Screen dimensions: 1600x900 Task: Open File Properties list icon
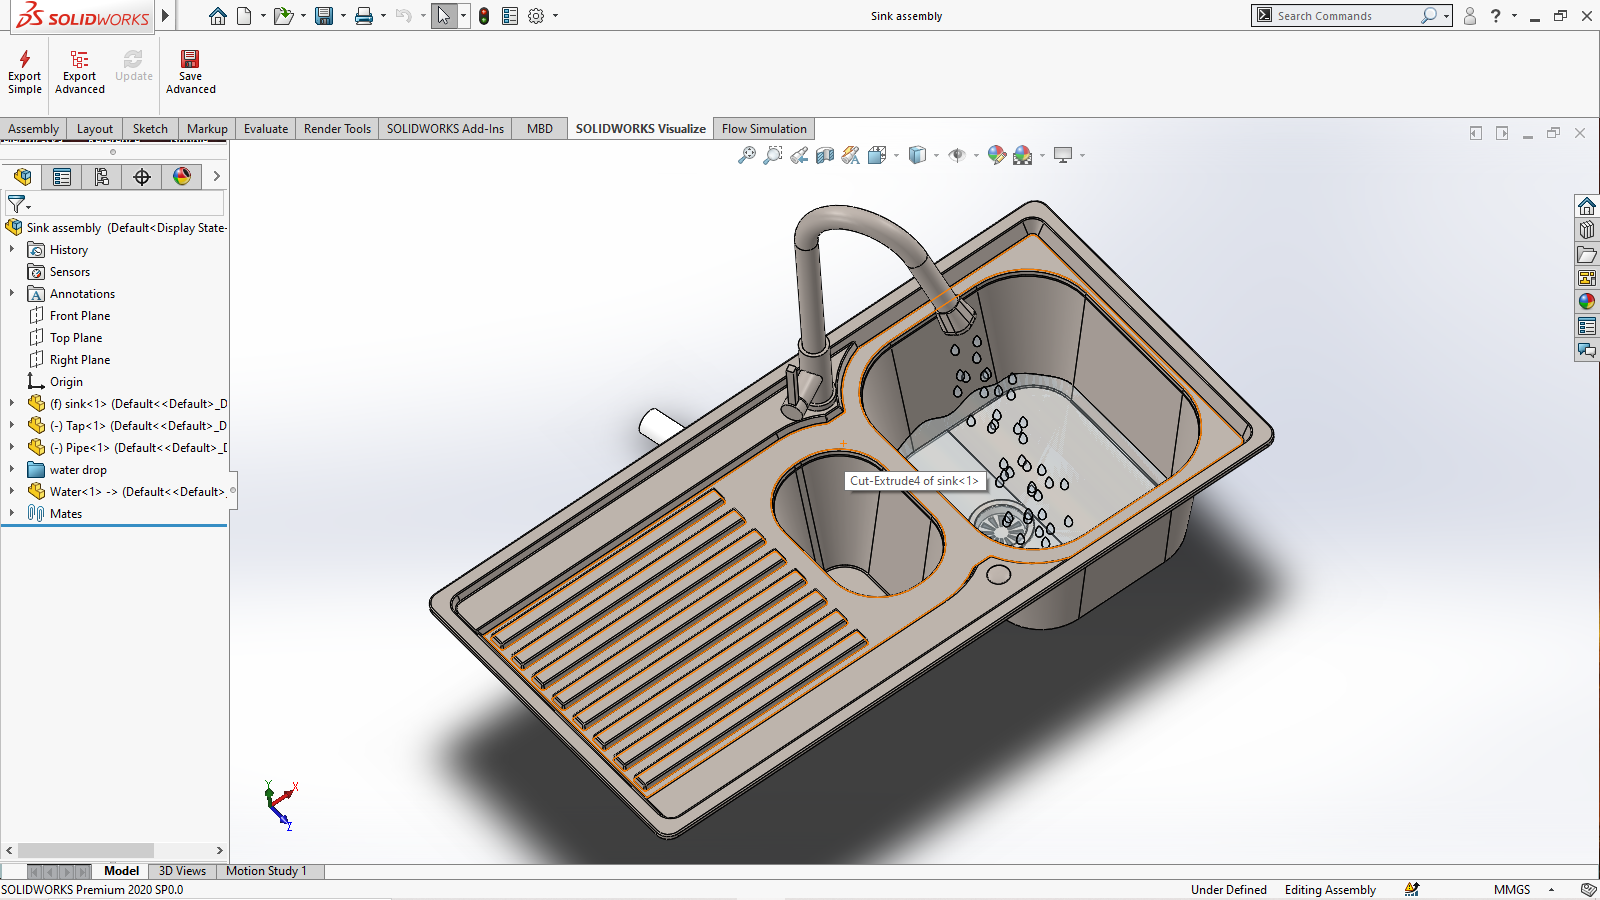click(x=510, y=16)
